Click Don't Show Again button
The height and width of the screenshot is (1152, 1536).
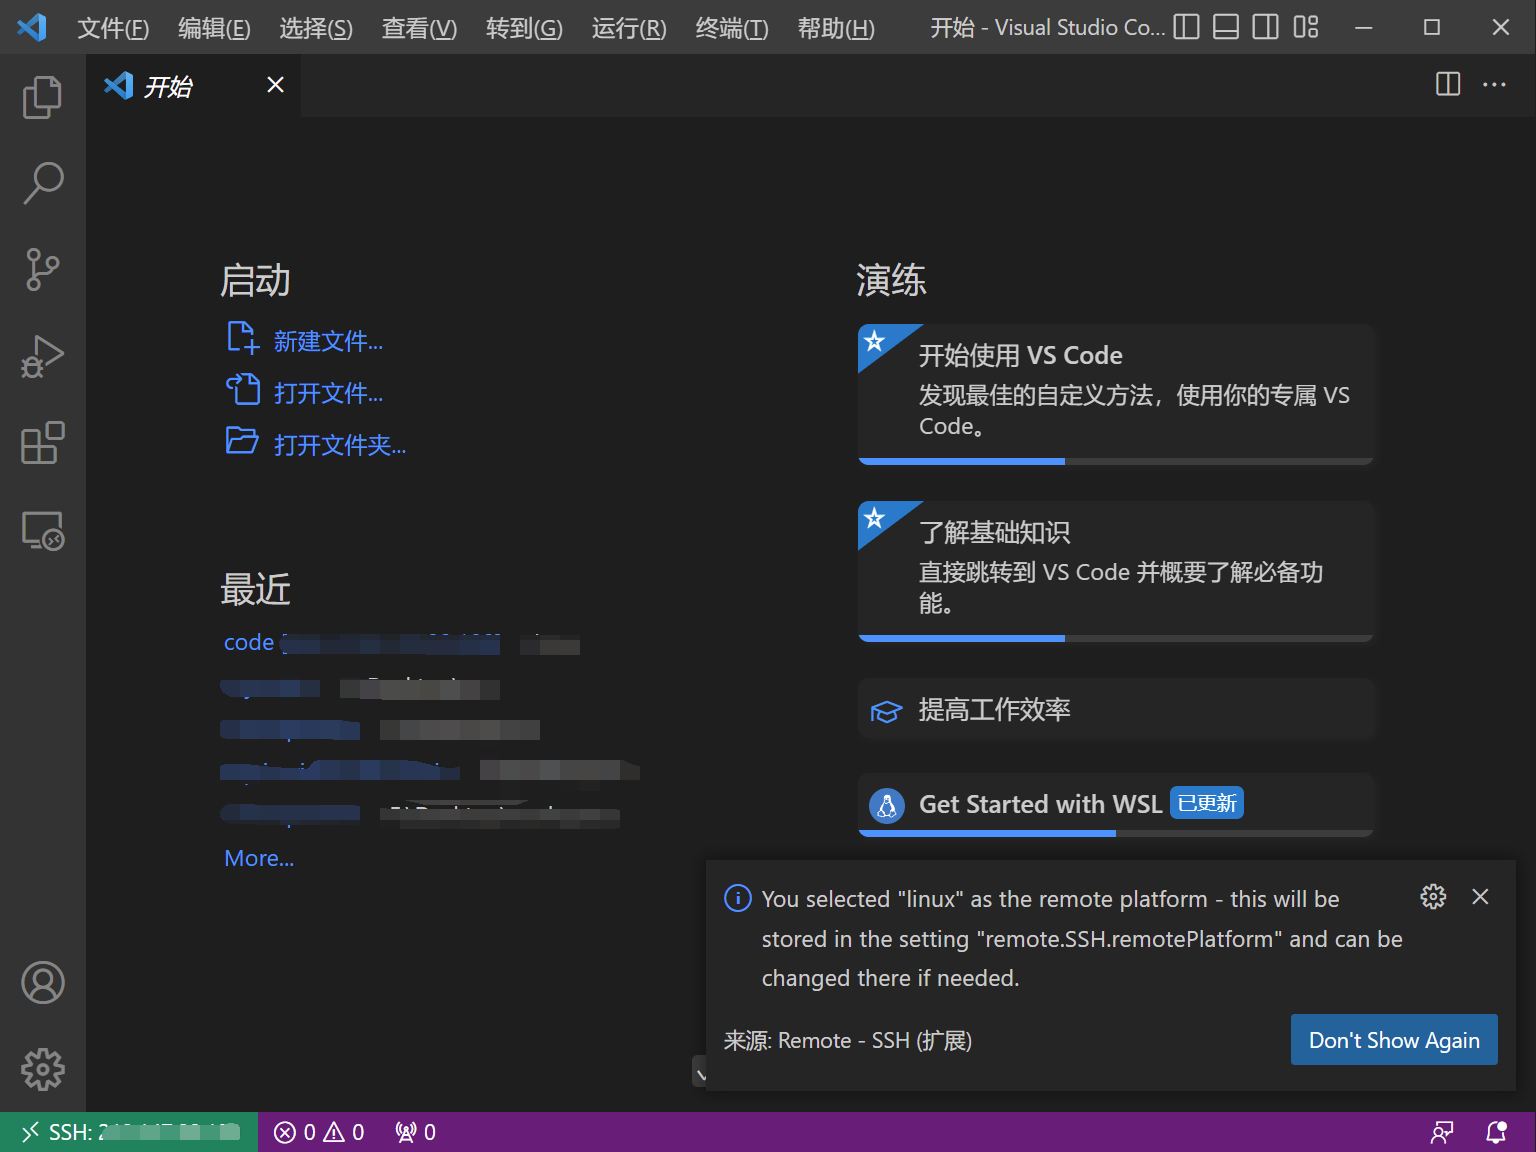(x=1394, y=1040)
